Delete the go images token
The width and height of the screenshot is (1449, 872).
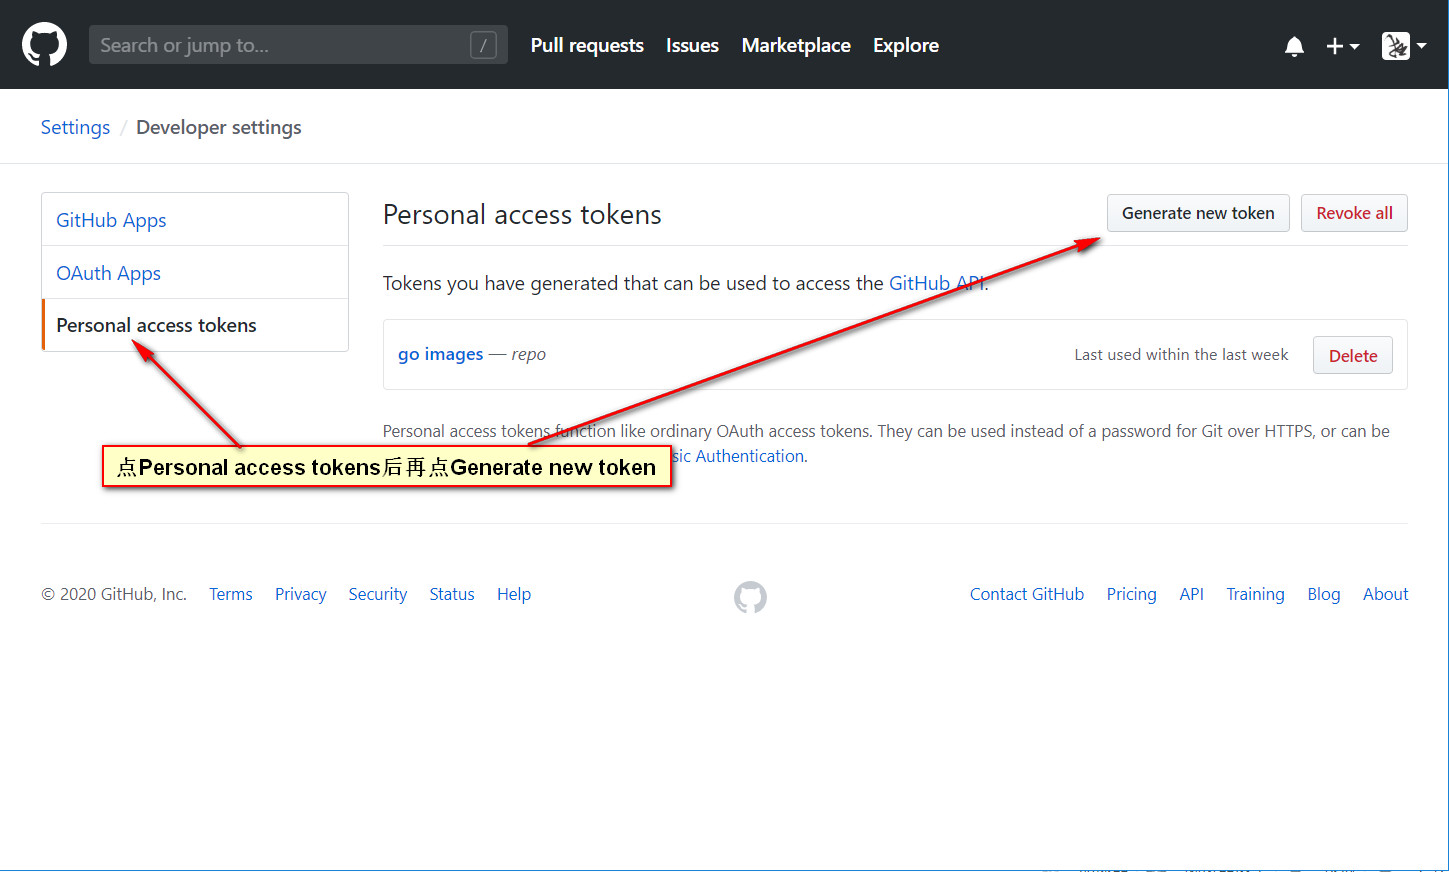click(1353, 355)
